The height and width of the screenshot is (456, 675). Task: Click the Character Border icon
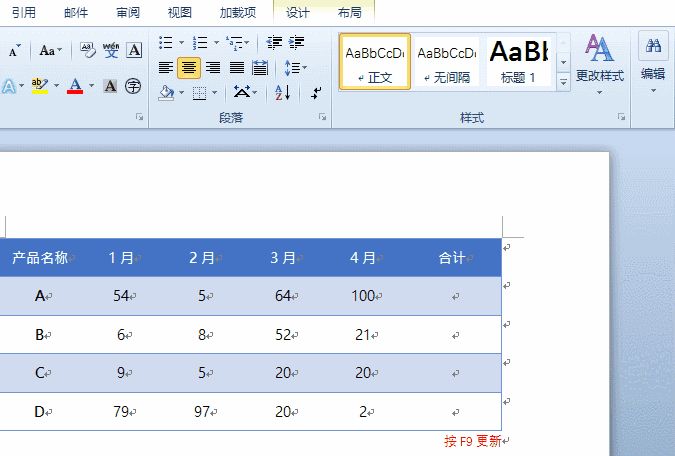coord(134,51)
